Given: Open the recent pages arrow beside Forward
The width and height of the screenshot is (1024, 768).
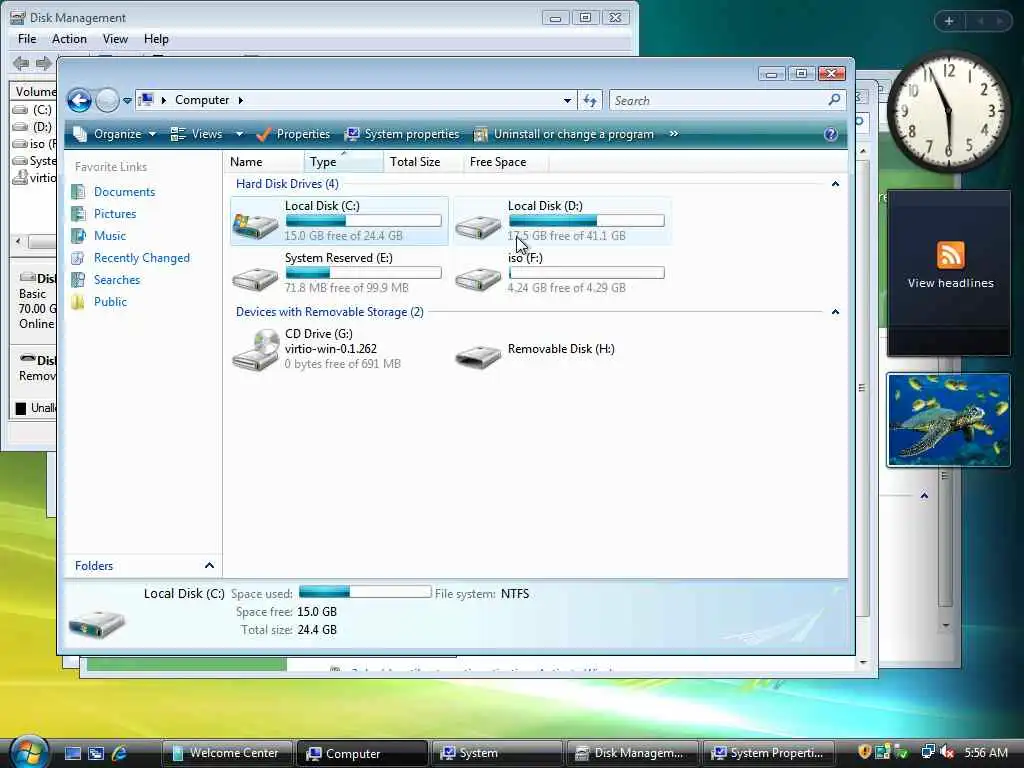Looking at the screenshot, I should coord(127,101).
